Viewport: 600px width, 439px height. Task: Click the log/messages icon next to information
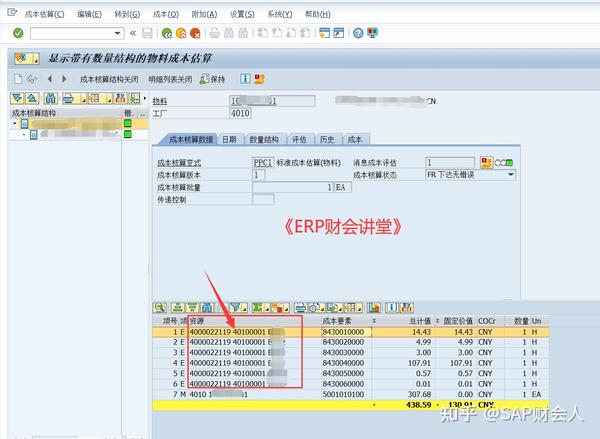(x=259, y=79)
